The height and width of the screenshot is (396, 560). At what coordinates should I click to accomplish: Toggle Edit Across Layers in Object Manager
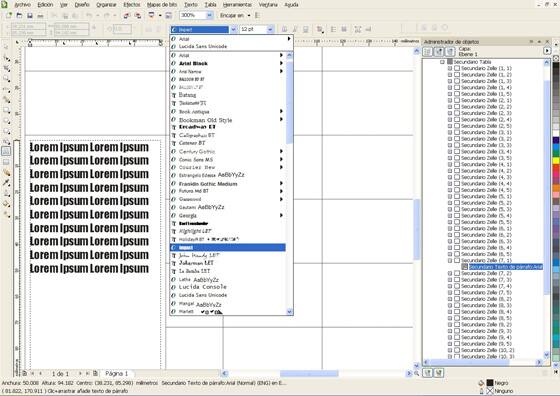pyautogui.click(x=439, y=52)
